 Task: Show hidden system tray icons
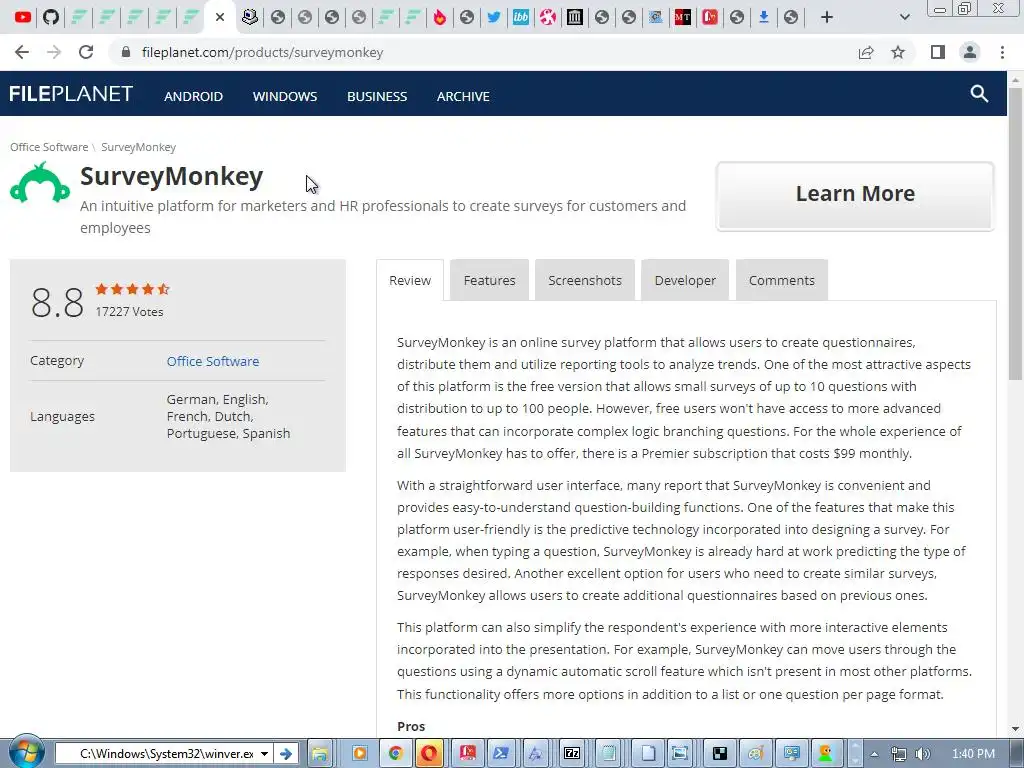coord(874,754)
